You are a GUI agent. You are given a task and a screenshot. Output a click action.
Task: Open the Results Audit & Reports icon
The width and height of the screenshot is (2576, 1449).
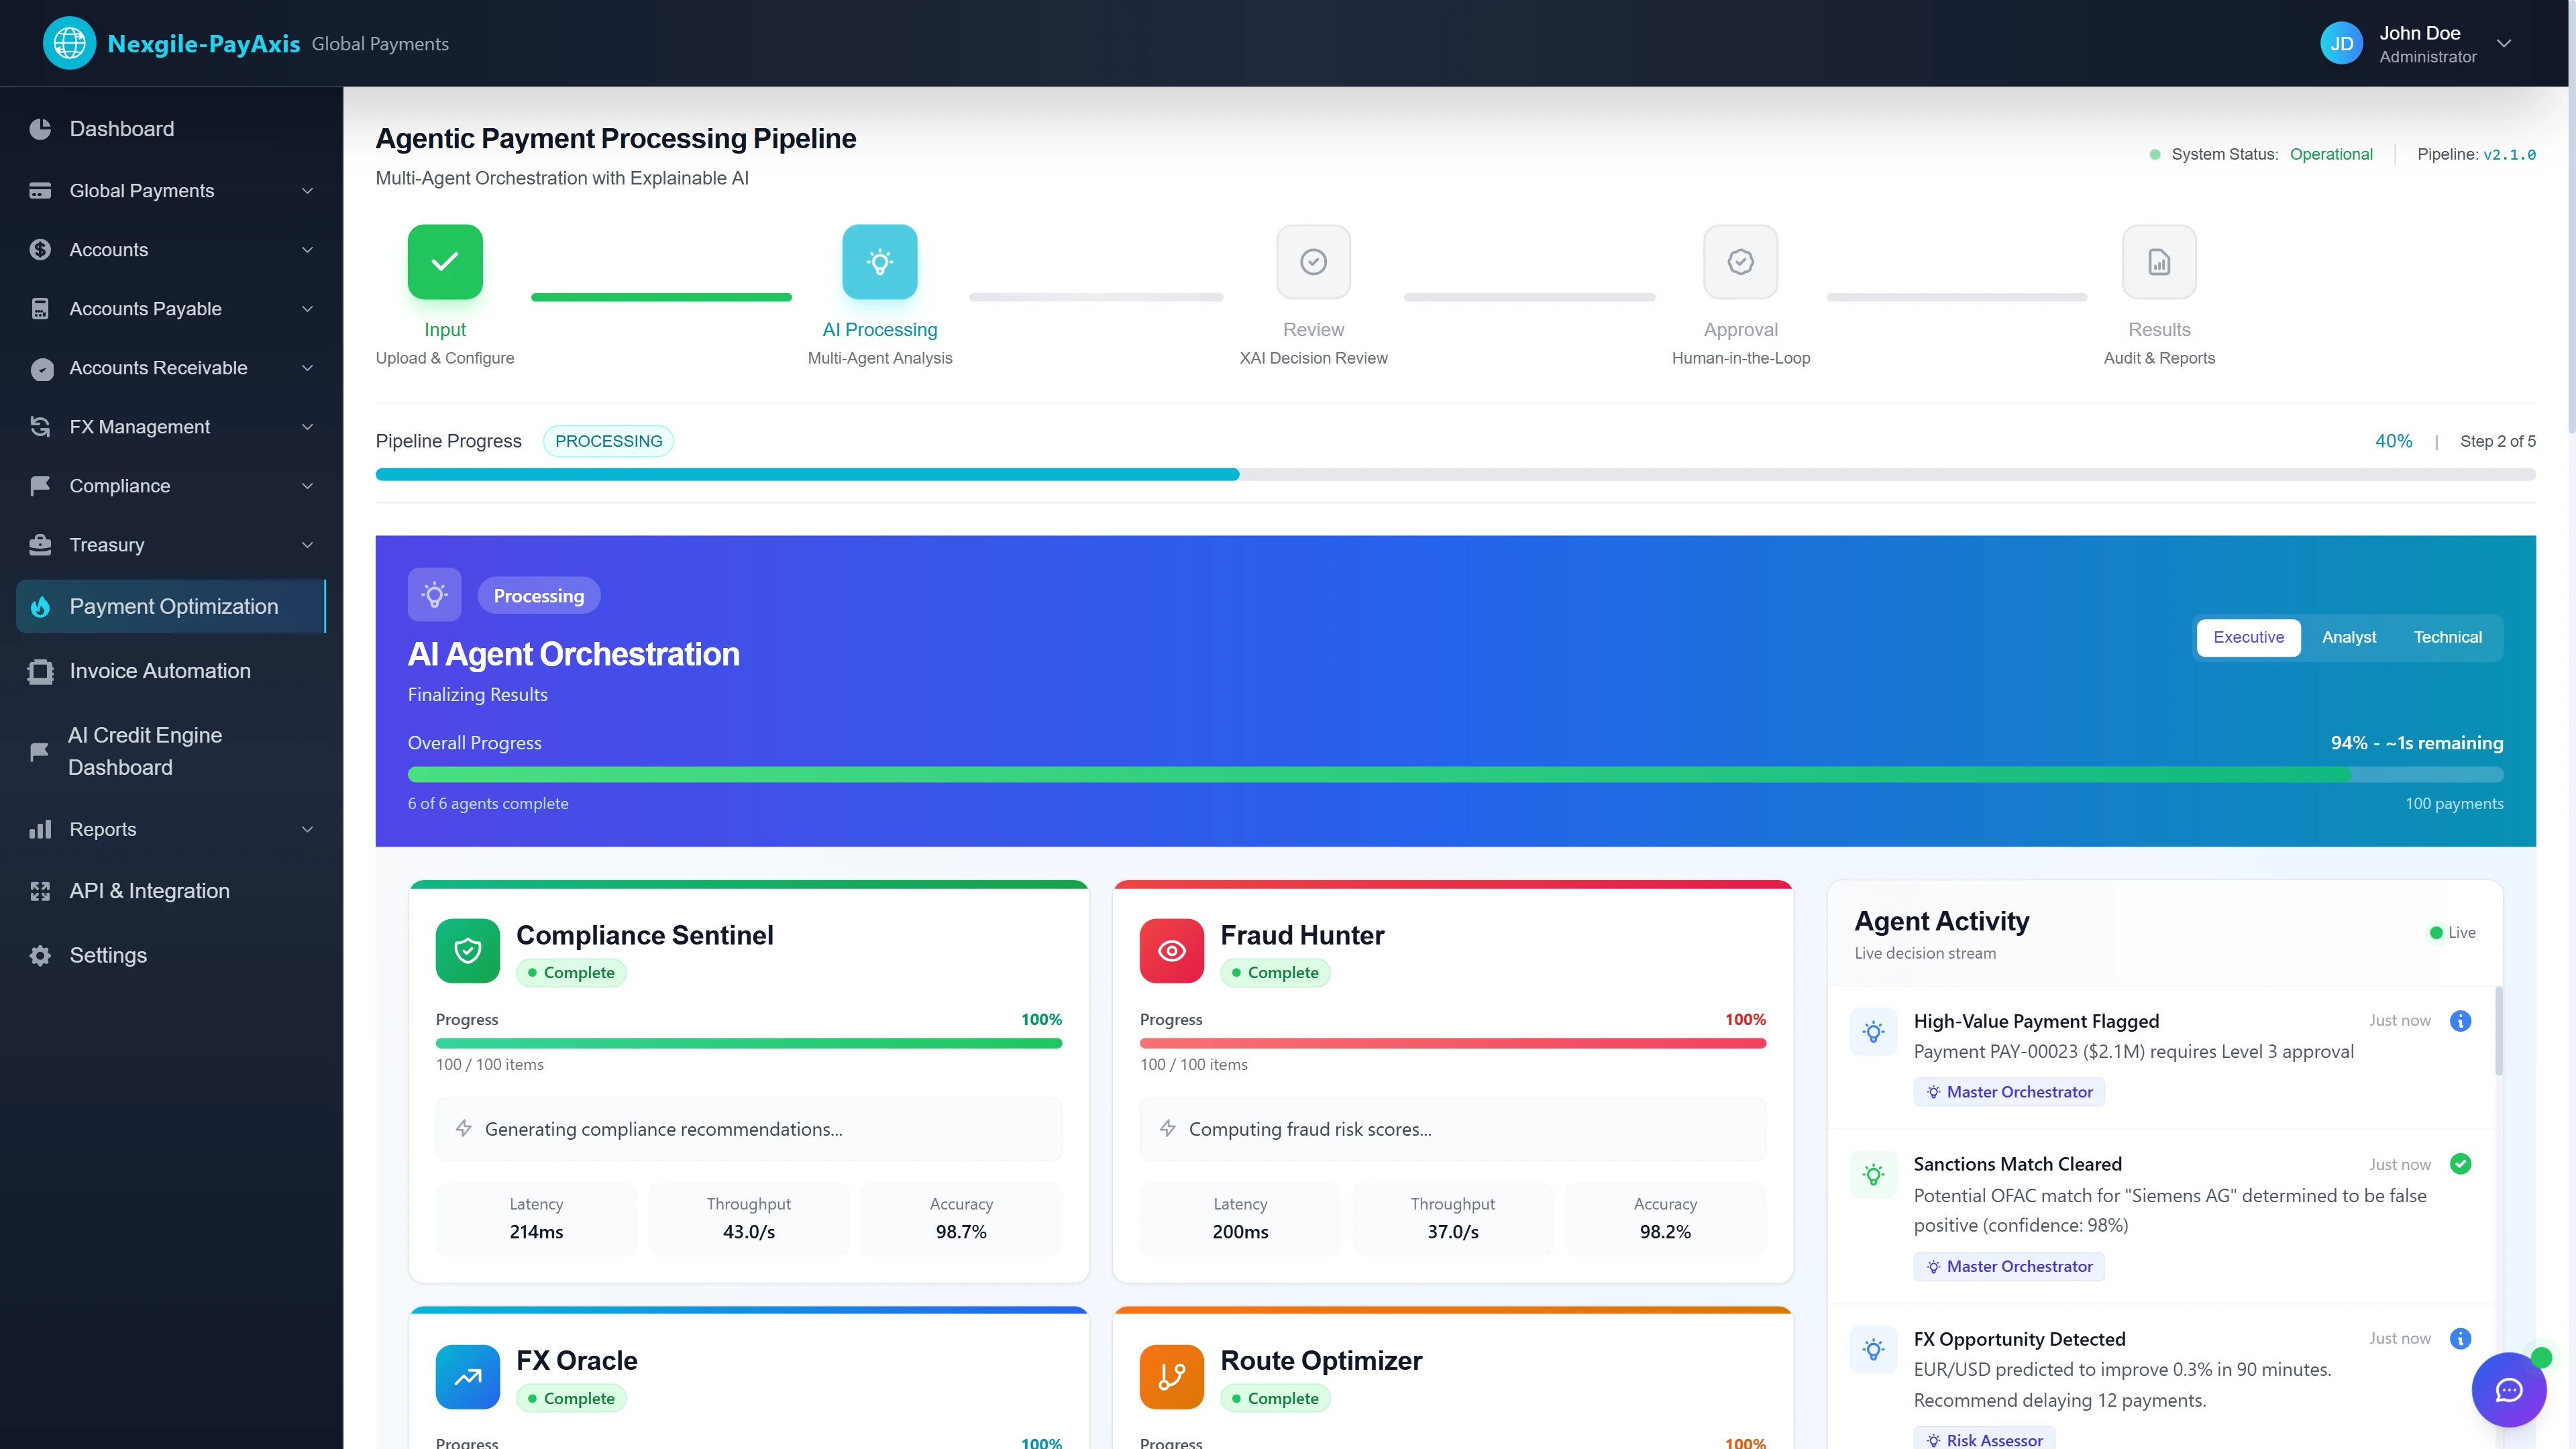(2158, 261)
